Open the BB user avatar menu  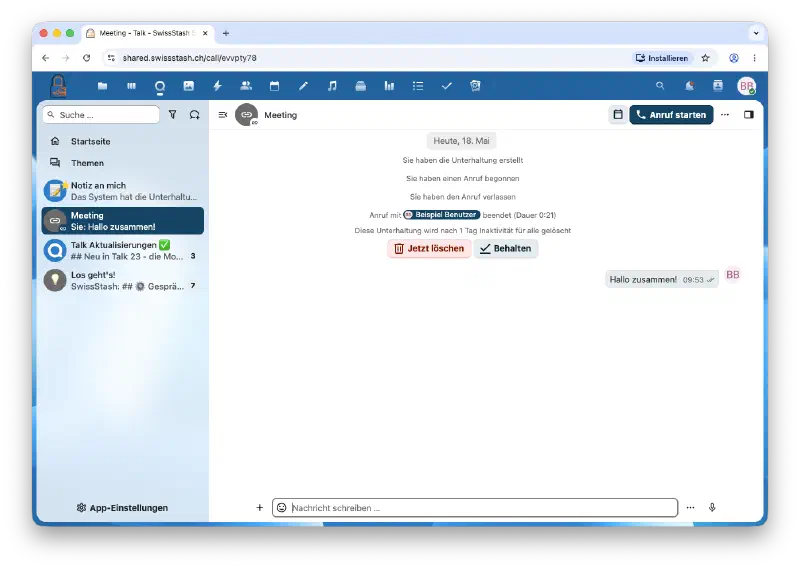[x=746, y=86]
